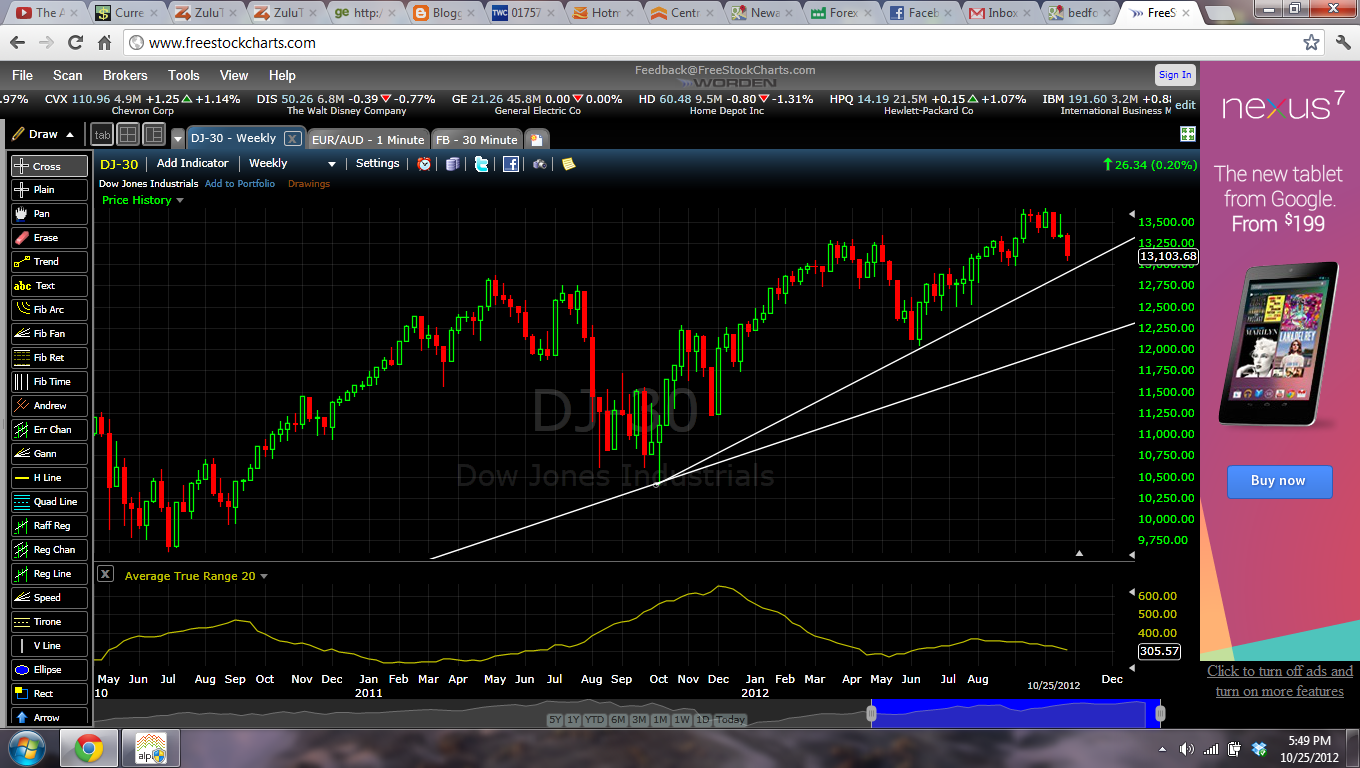Open chart Settings

[378, 163]
